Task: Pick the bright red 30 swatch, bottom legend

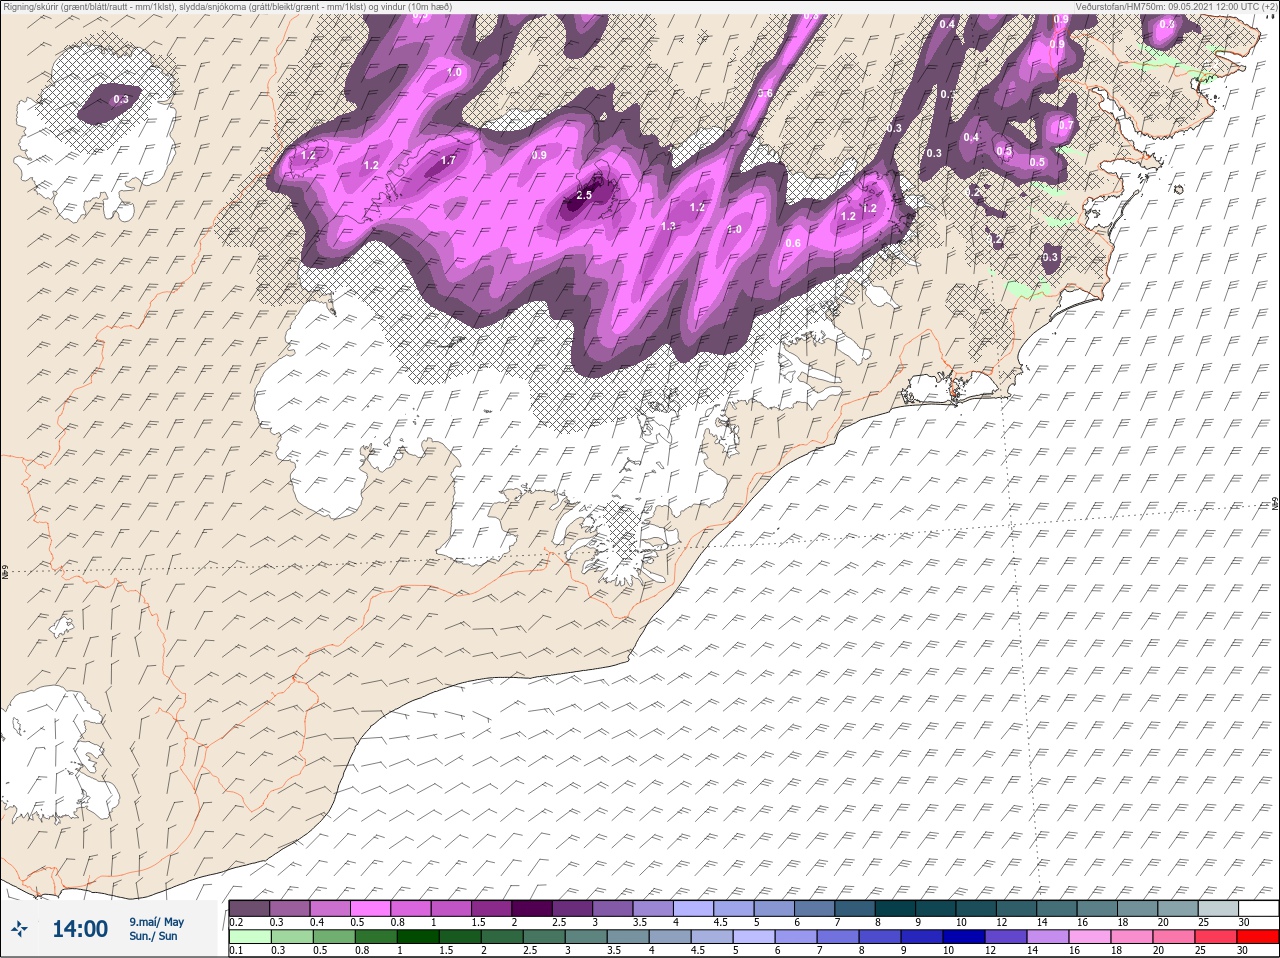Action: coord(1259,937)
